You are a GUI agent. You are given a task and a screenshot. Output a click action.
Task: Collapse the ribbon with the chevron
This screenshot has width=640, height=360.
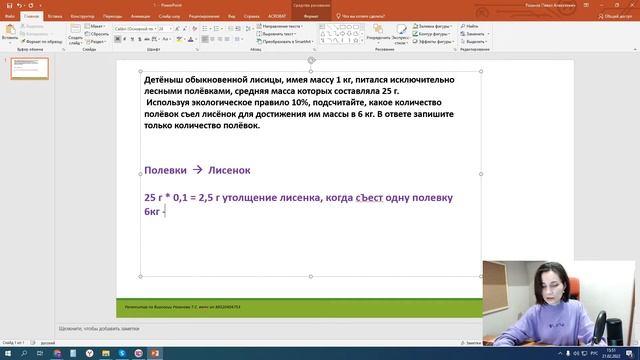(x=635, y=49)
